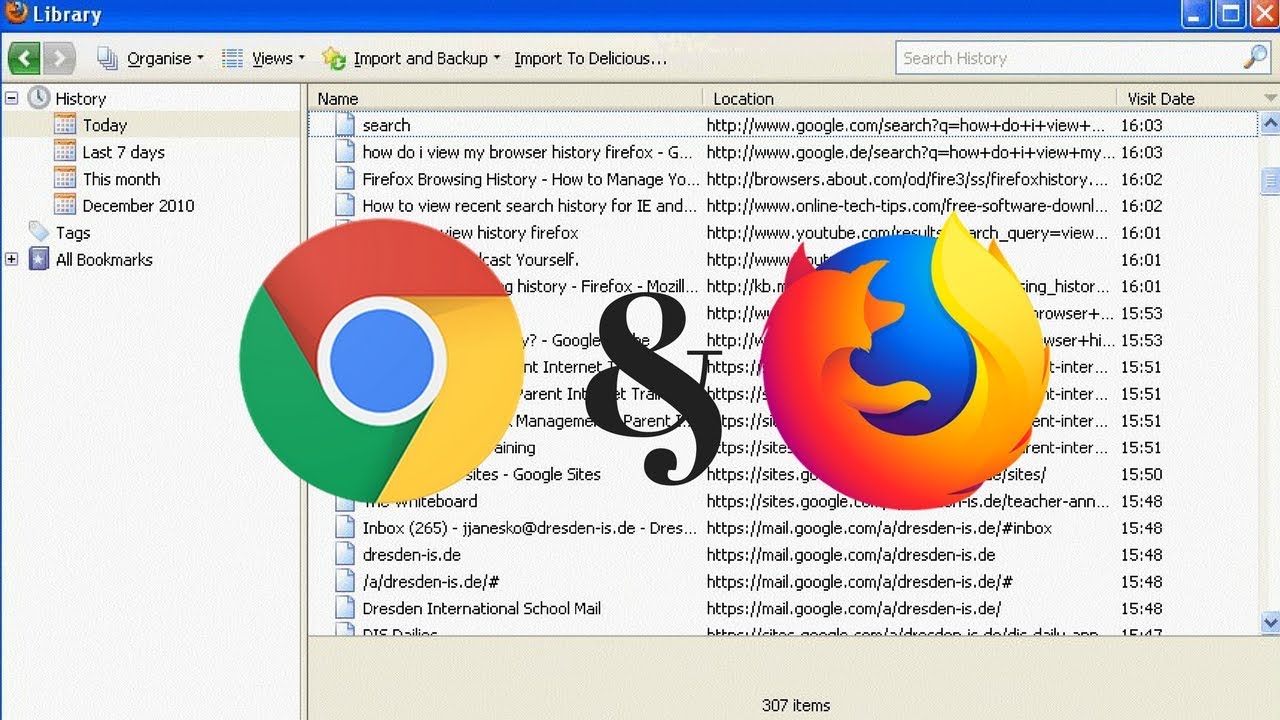Click page icon of 'Dresden International School Mail' row
The image size is (1280, 720).
[x=345, y=608]
